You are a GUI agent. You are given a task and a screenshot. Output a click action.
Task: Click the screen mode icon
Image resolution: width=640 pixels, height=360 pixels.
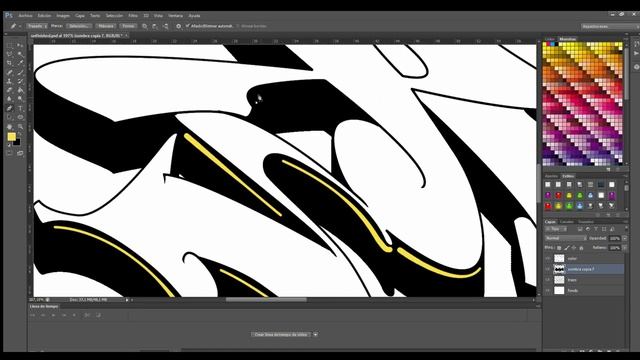[x=20, y=153]
